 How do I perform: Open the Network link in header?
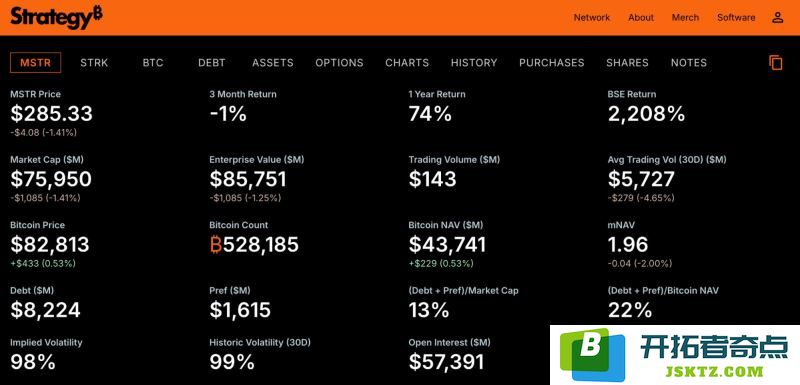coord(592,17)
